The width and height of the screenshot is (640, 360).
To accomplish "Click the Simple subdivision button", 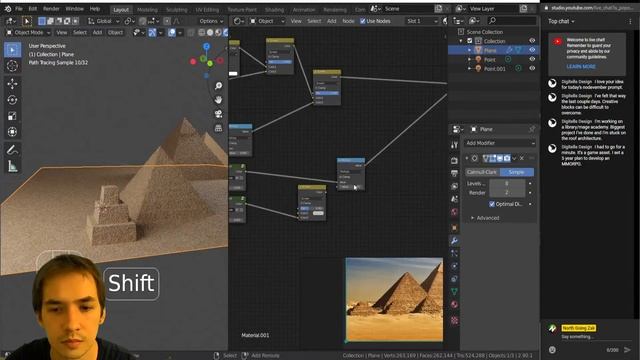I will click(517, 172).
